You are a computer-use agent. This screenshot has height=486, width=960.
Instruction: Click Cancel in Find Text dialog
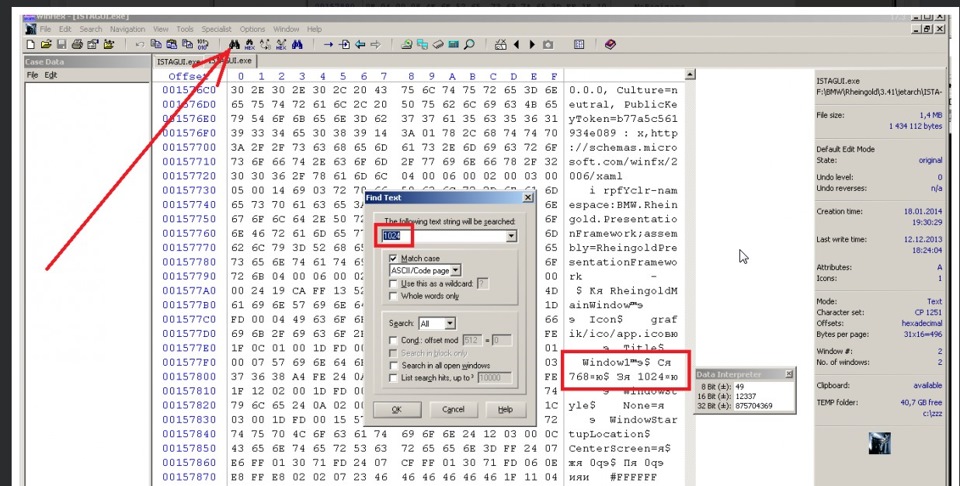(453, 409)
